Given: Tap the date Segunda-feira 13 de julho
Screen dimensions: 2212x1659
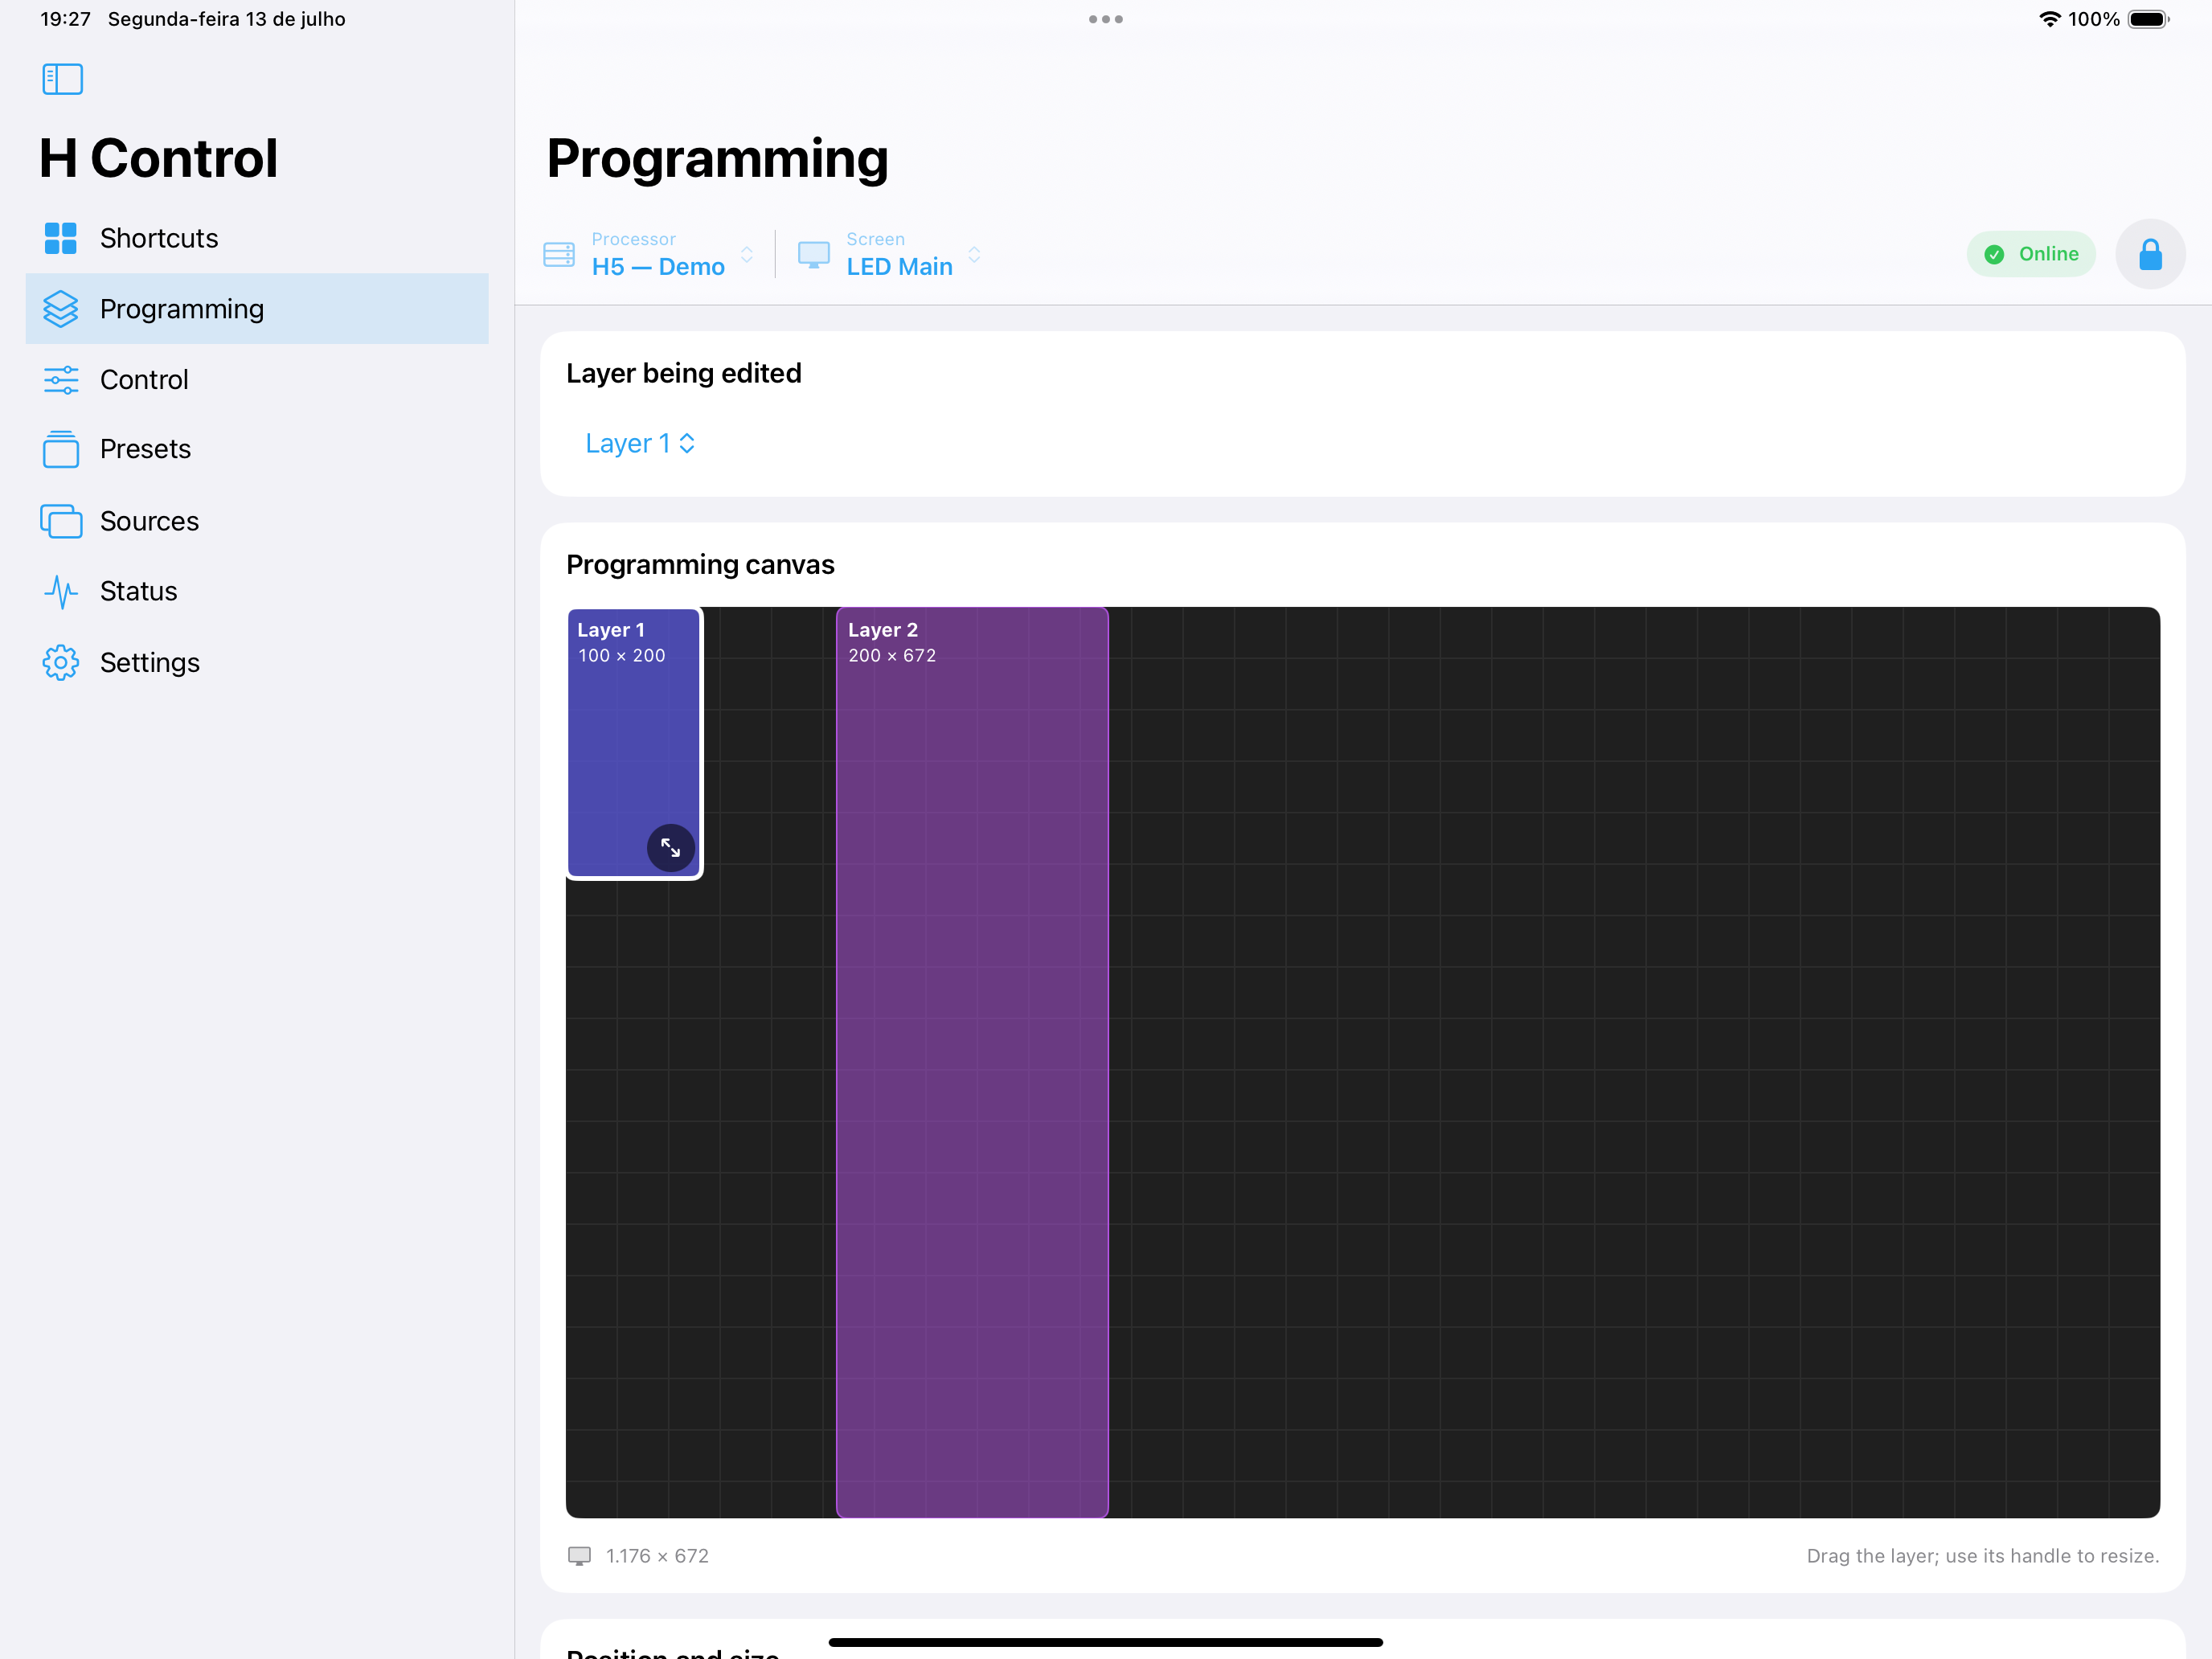Looking at the screenshot, I should (x=227, y=19).
